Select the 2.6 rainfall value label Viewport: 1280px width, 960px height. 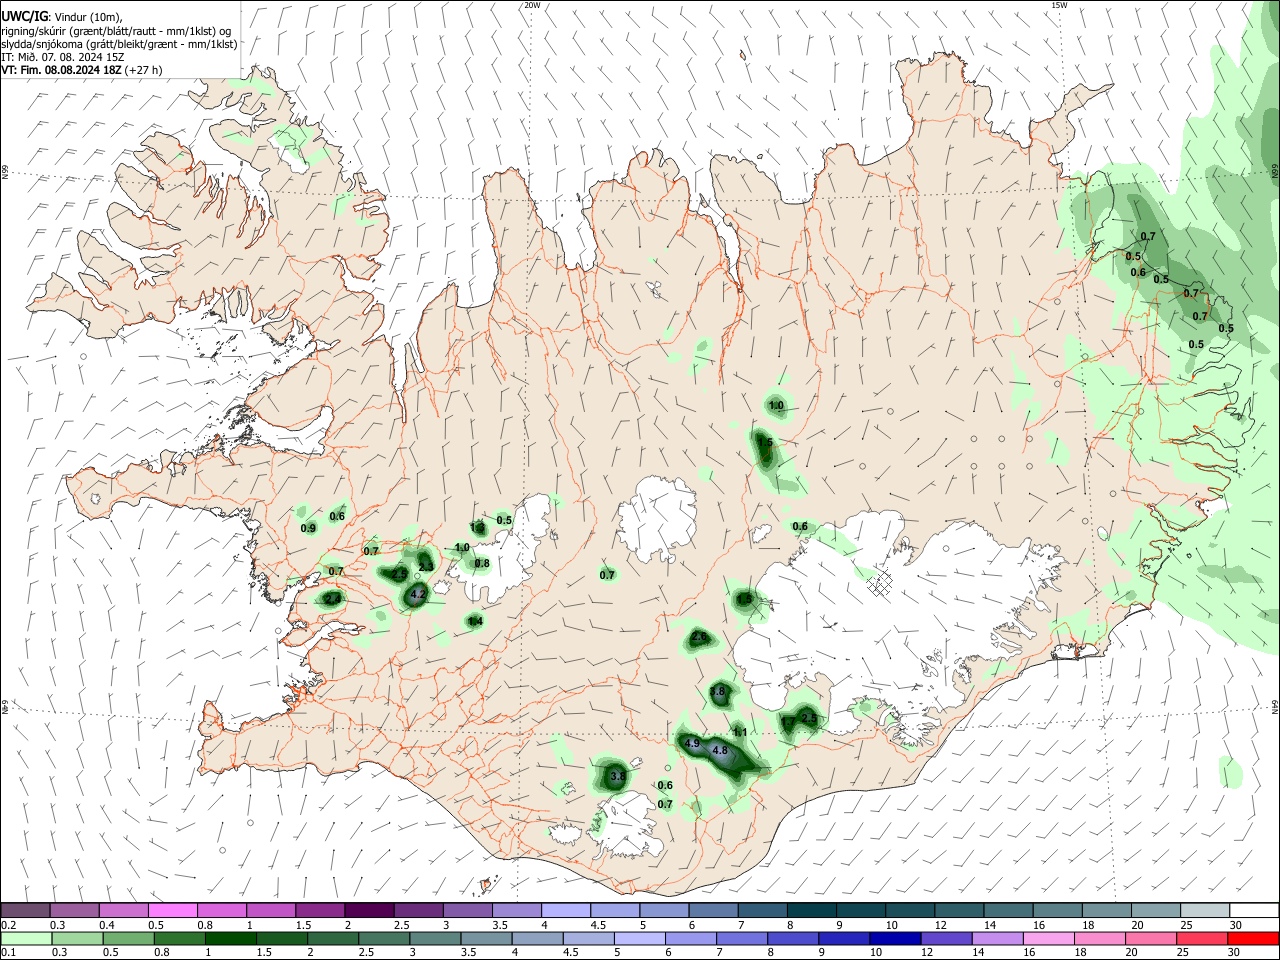click(699, 637)
